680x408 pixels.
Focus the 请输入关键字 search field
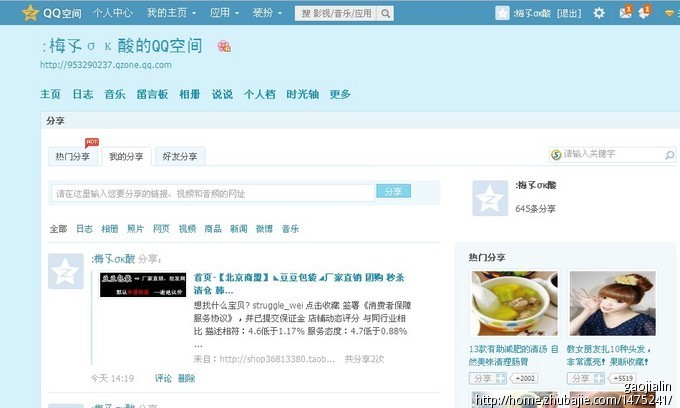tap(612, 154)
